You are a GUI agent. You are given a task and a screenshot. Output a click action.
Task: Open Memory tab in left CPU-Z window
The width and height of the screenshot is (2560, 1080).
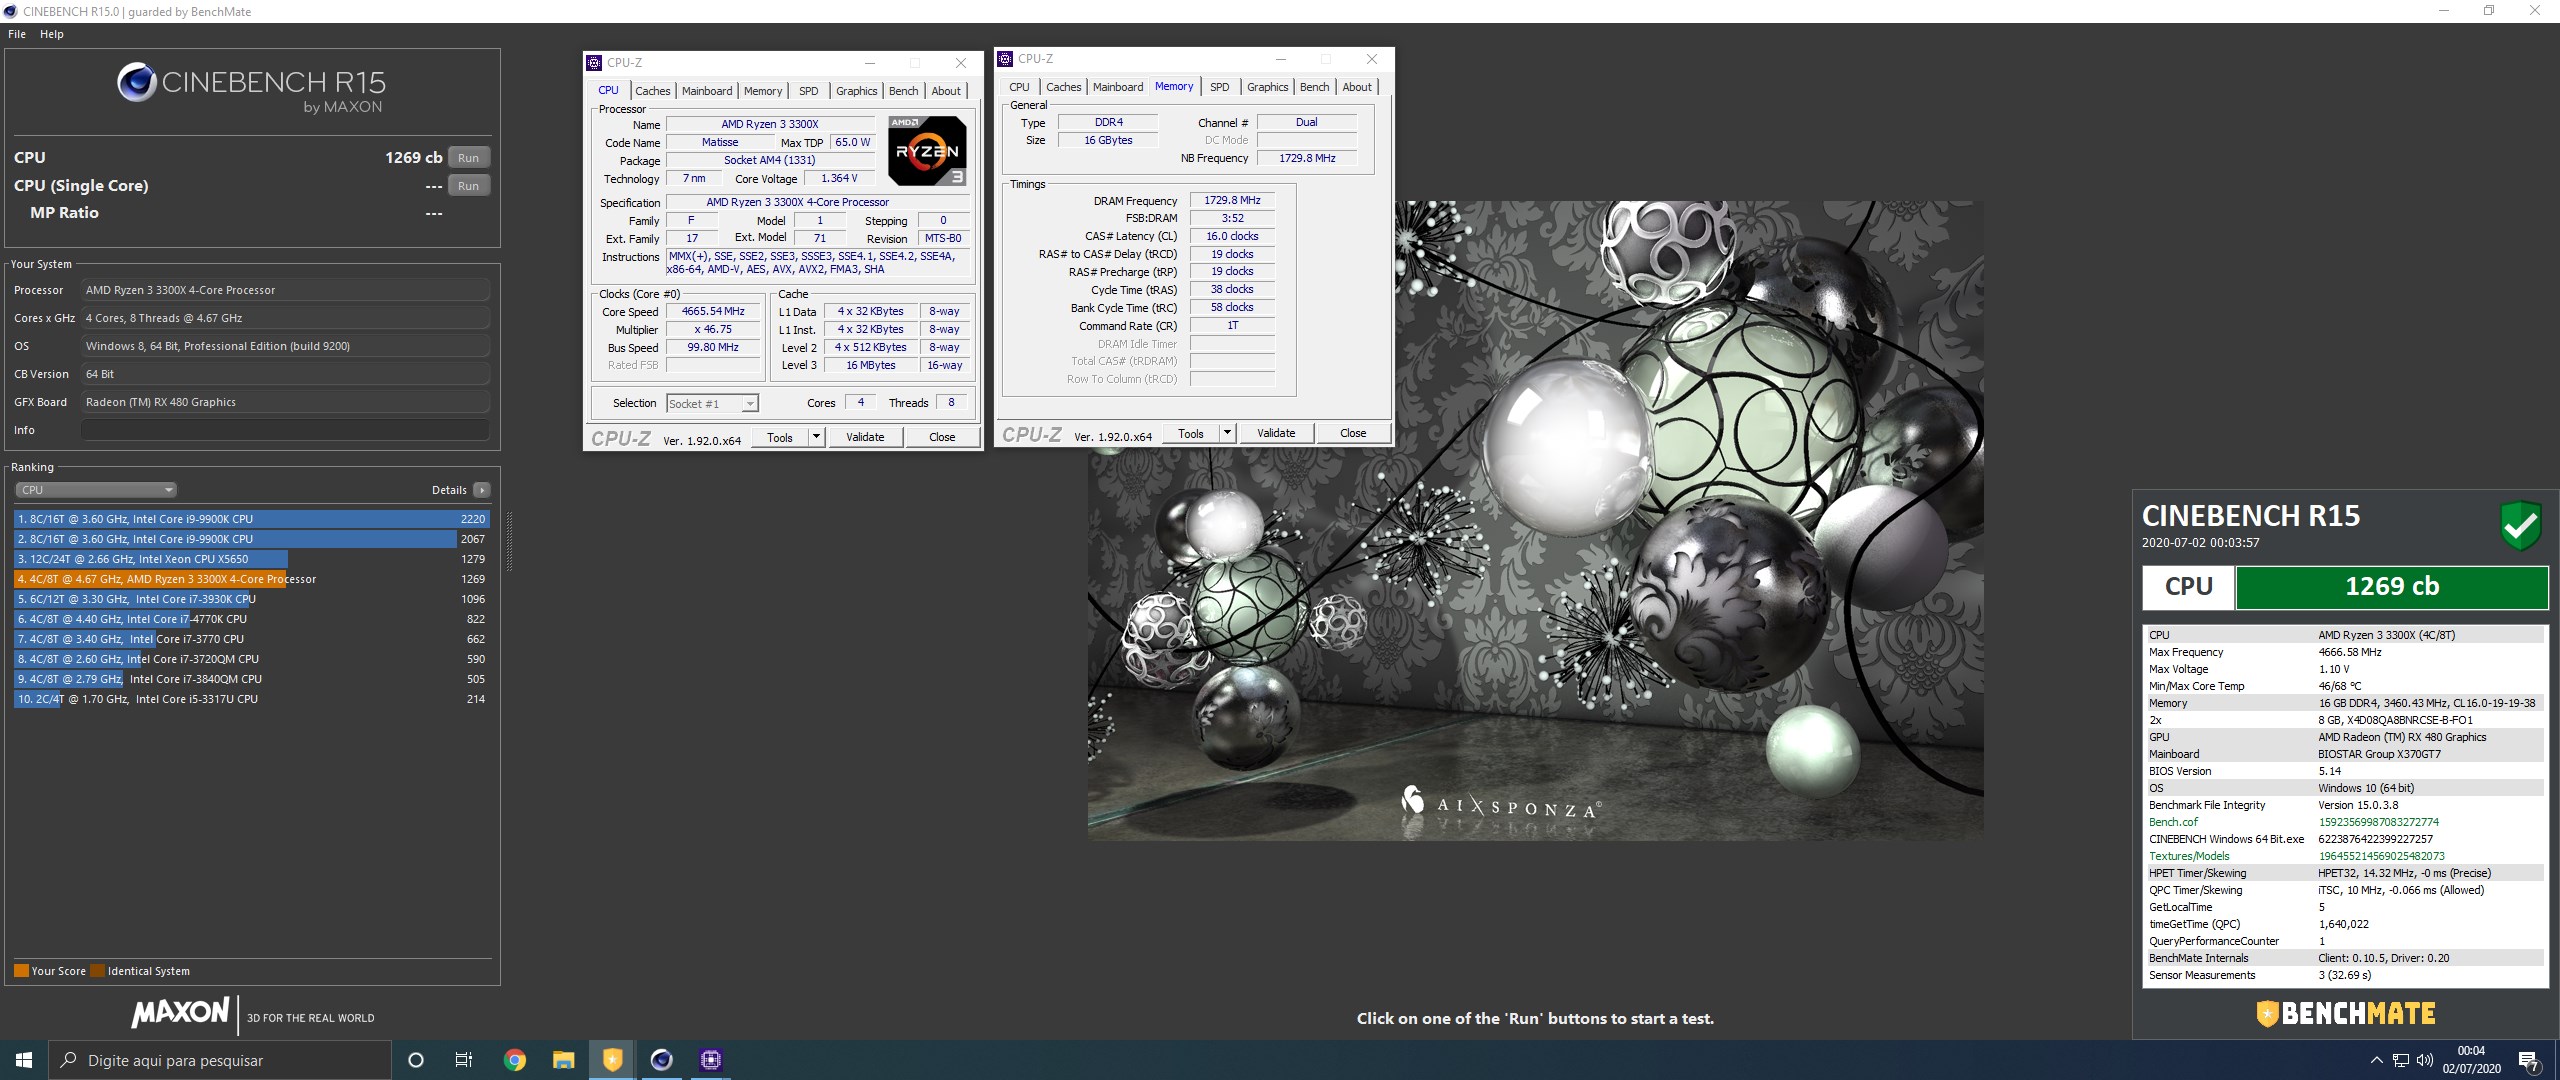(x=763, y=91)
